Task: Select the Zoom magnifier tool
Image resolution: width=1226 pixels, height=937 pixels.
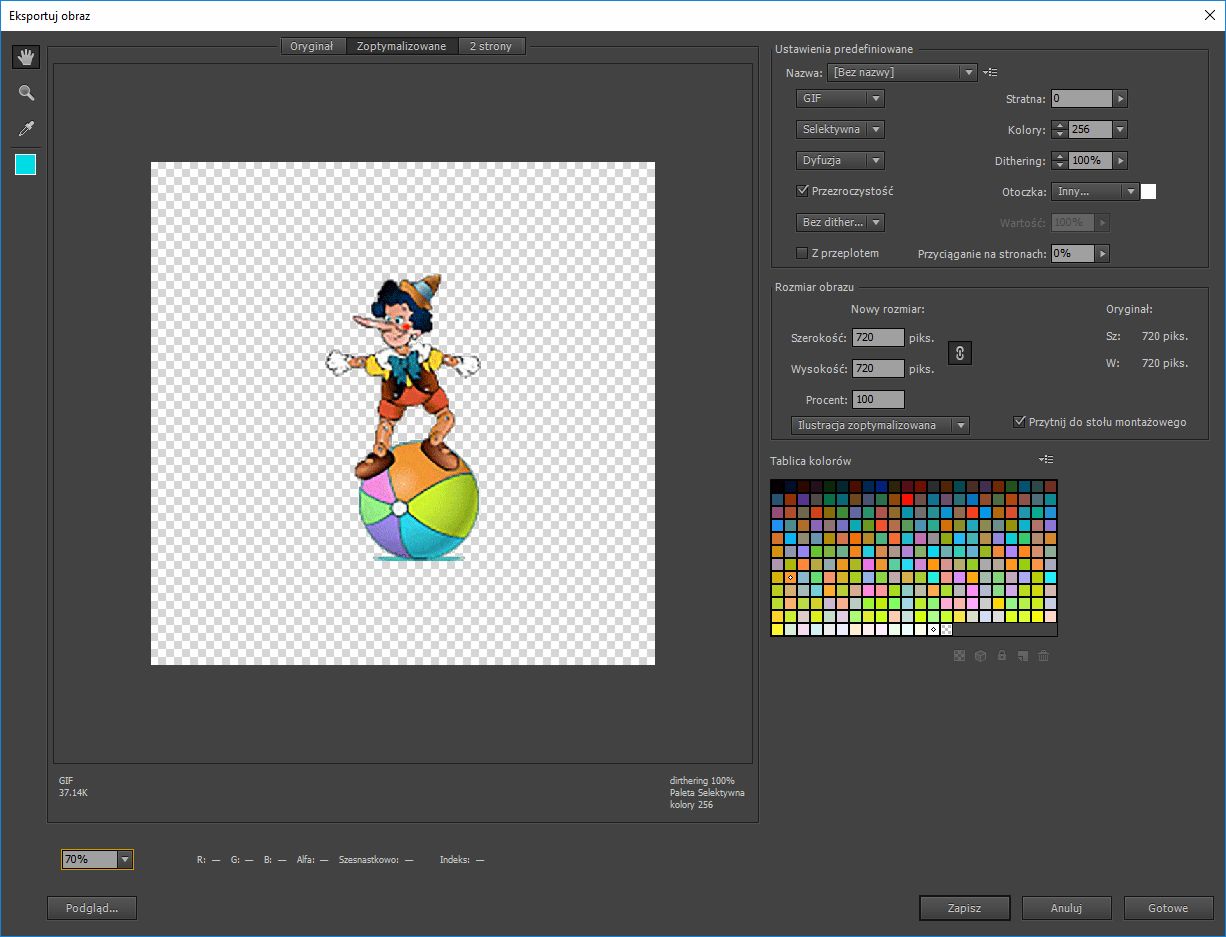Action: (26, 93)
